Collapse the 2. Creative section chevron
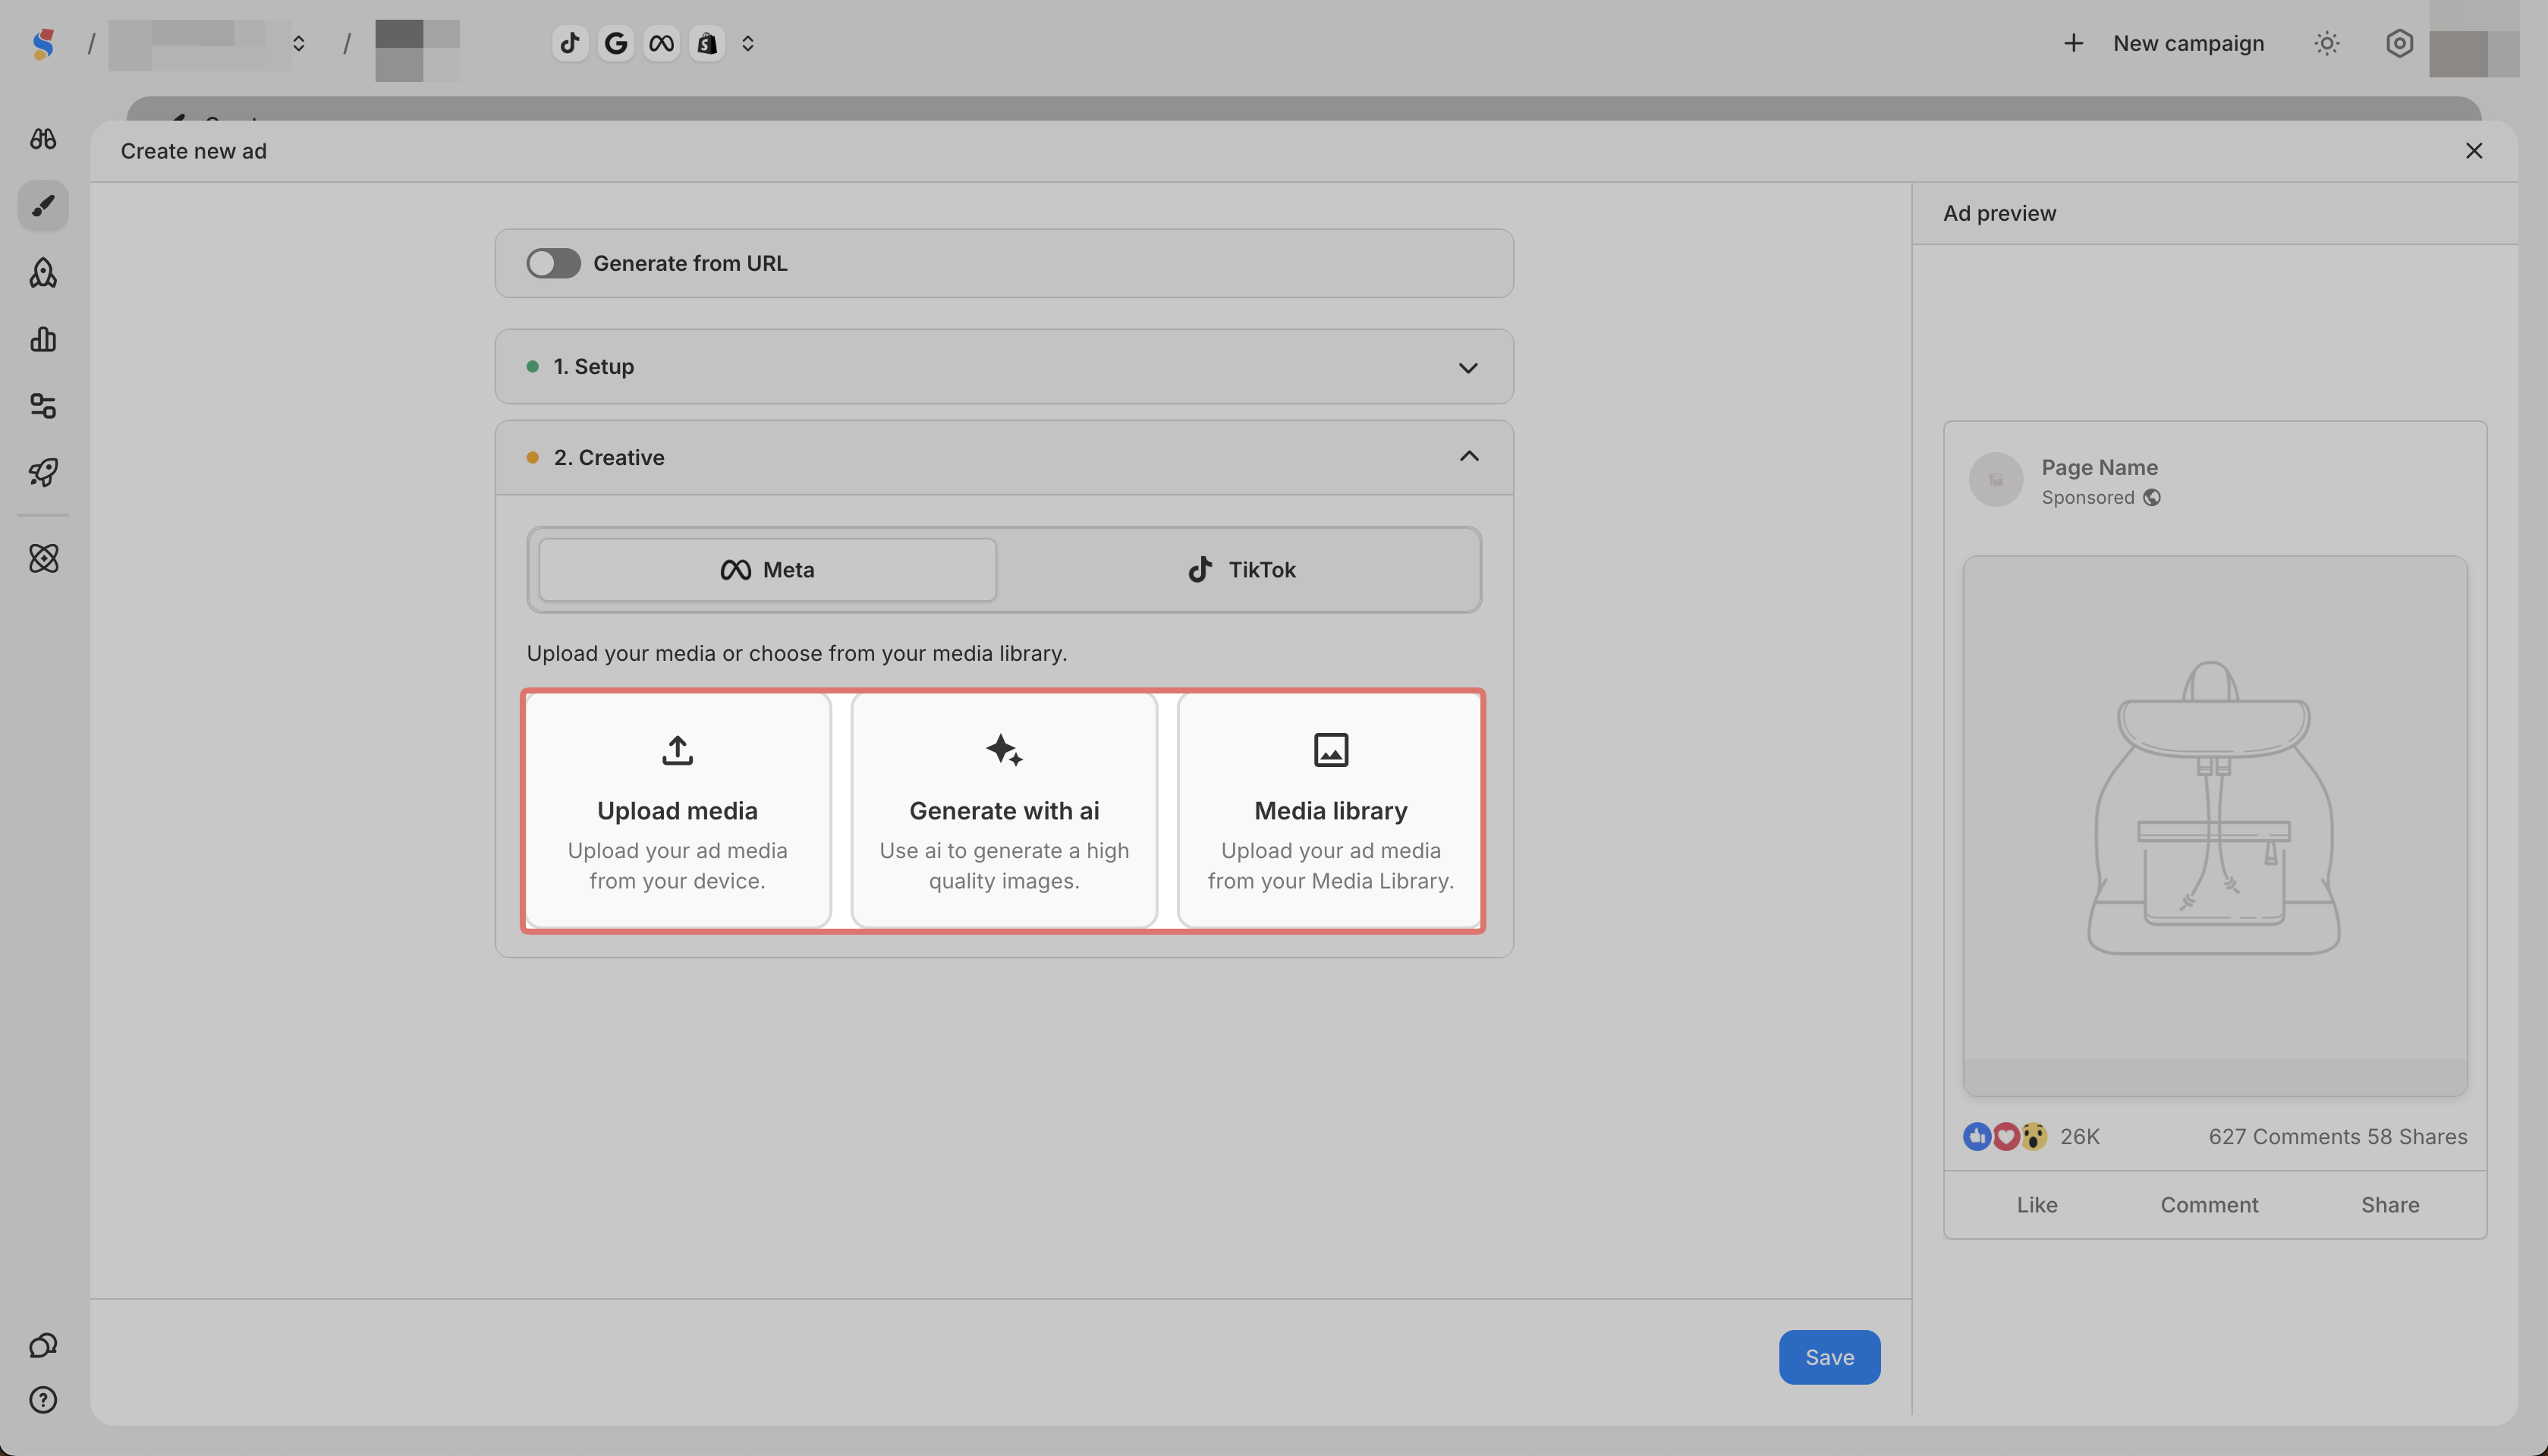This screenshot has height=1456, width=2548. pos(1468,457)
